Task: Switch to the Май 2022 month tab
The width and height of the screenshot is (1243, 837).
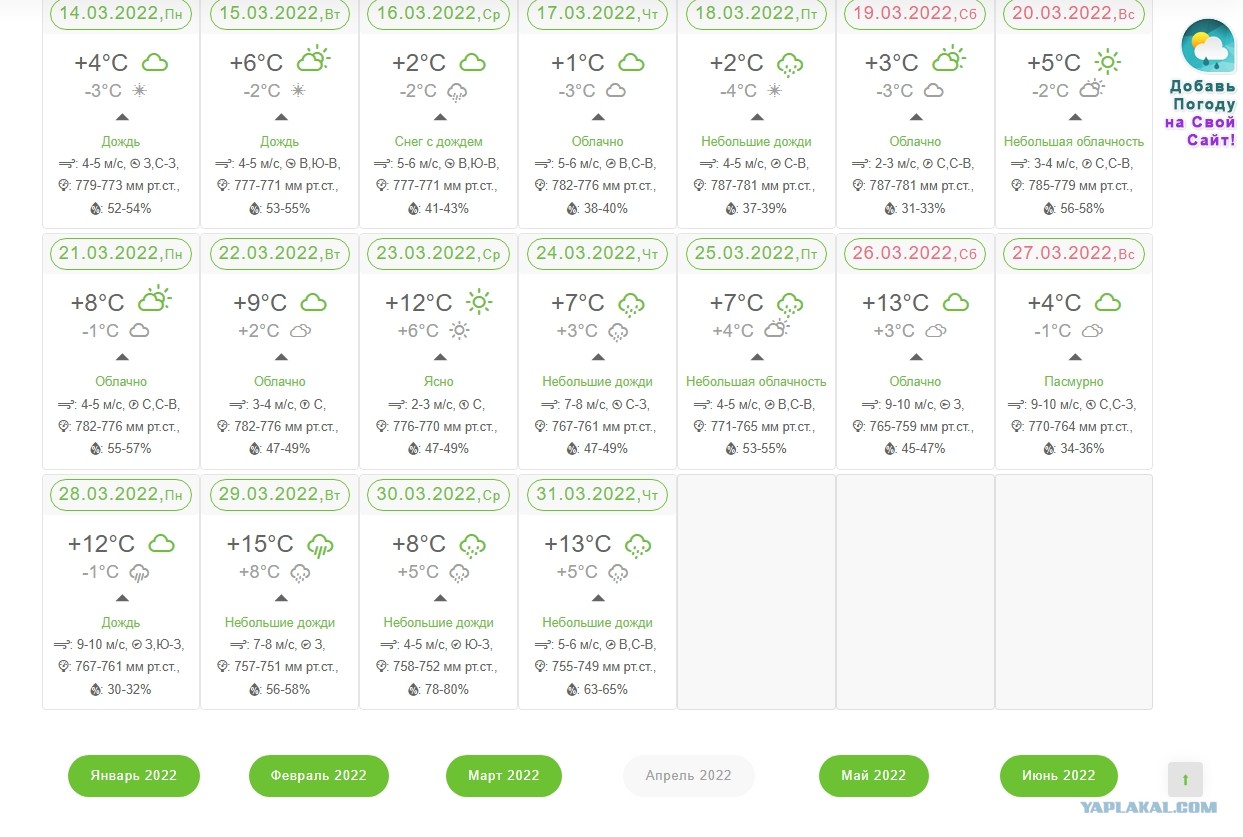Action: [x=874, y=776]
